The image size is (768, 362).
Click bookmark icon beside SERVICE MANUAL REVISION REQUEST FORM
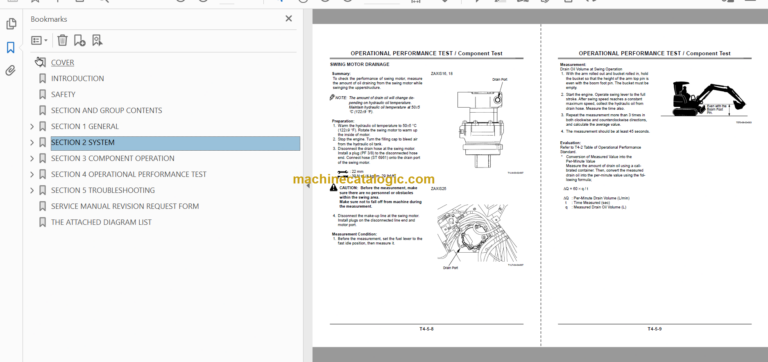tap(42, 206)
